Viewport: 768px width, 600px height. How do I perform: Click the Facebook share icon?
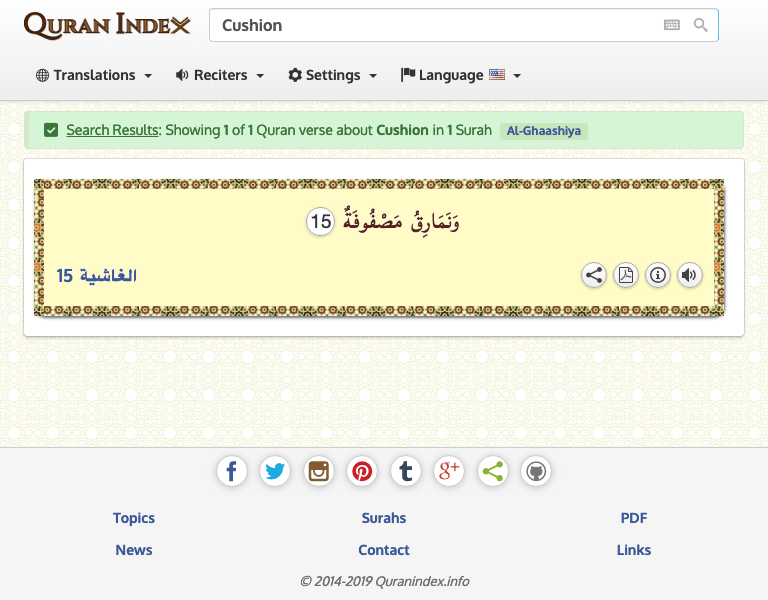click(232, 471)
